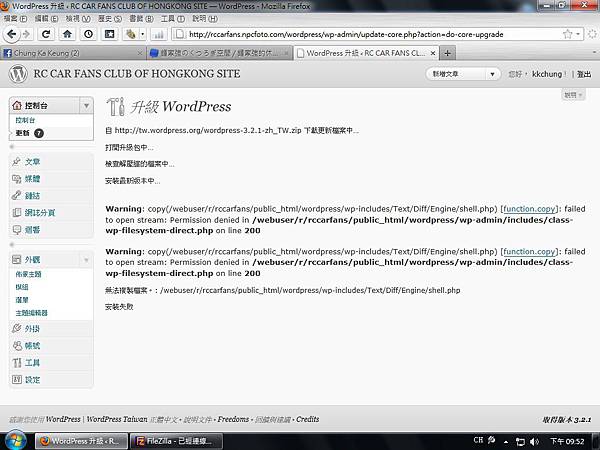Open 工具 (Tools) in the sidebar

(x=32, y=362)
